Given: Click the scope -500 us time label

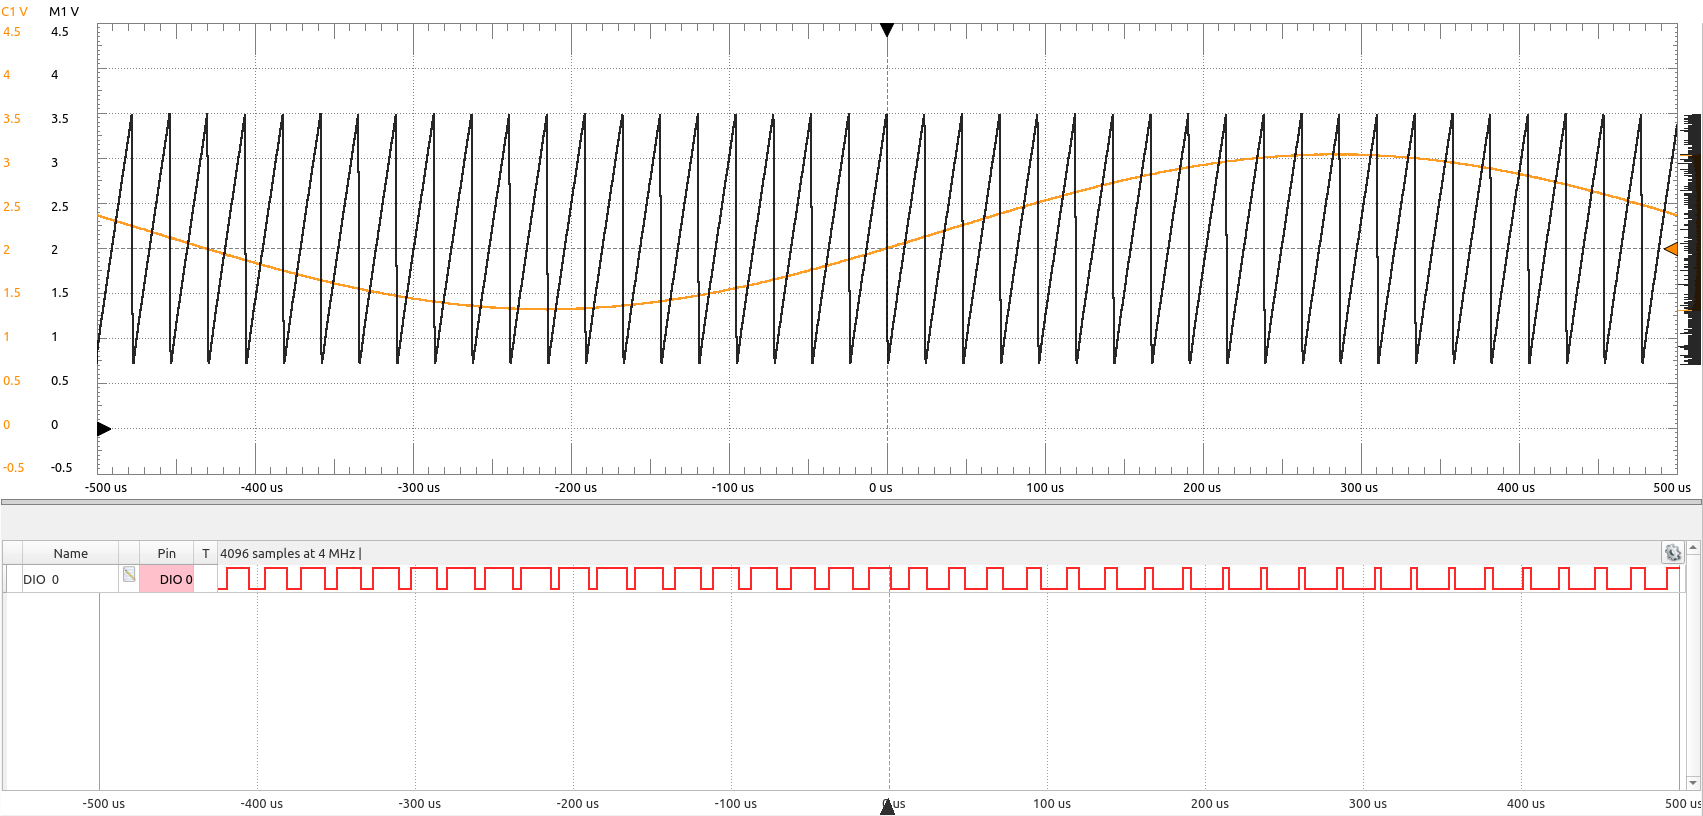Looking at the screenshot, I should [106, 488].
